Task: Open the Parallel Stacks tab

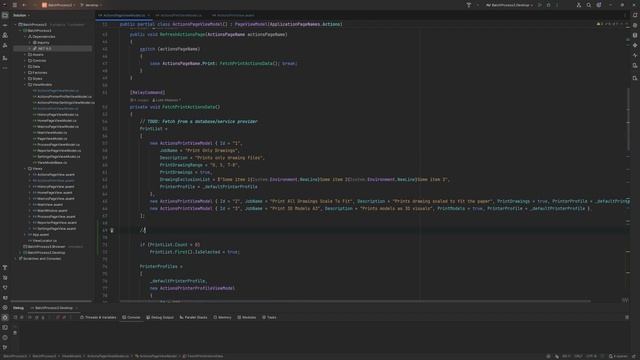Action: tap(193, 317)
